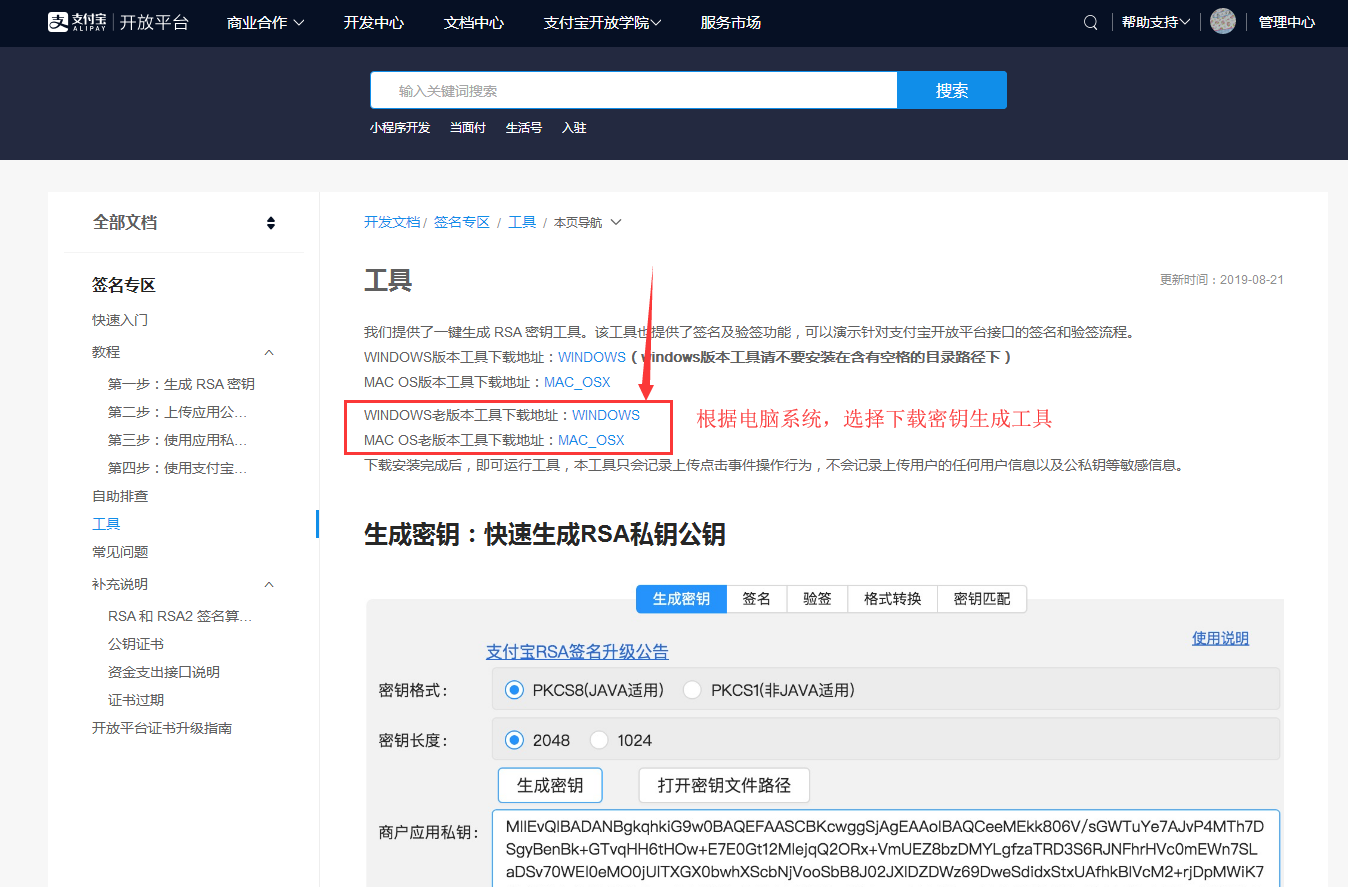This screenshot has height=887, width=1348.
Task: Choose 2048 key length
Action: (x=515, y=740)
